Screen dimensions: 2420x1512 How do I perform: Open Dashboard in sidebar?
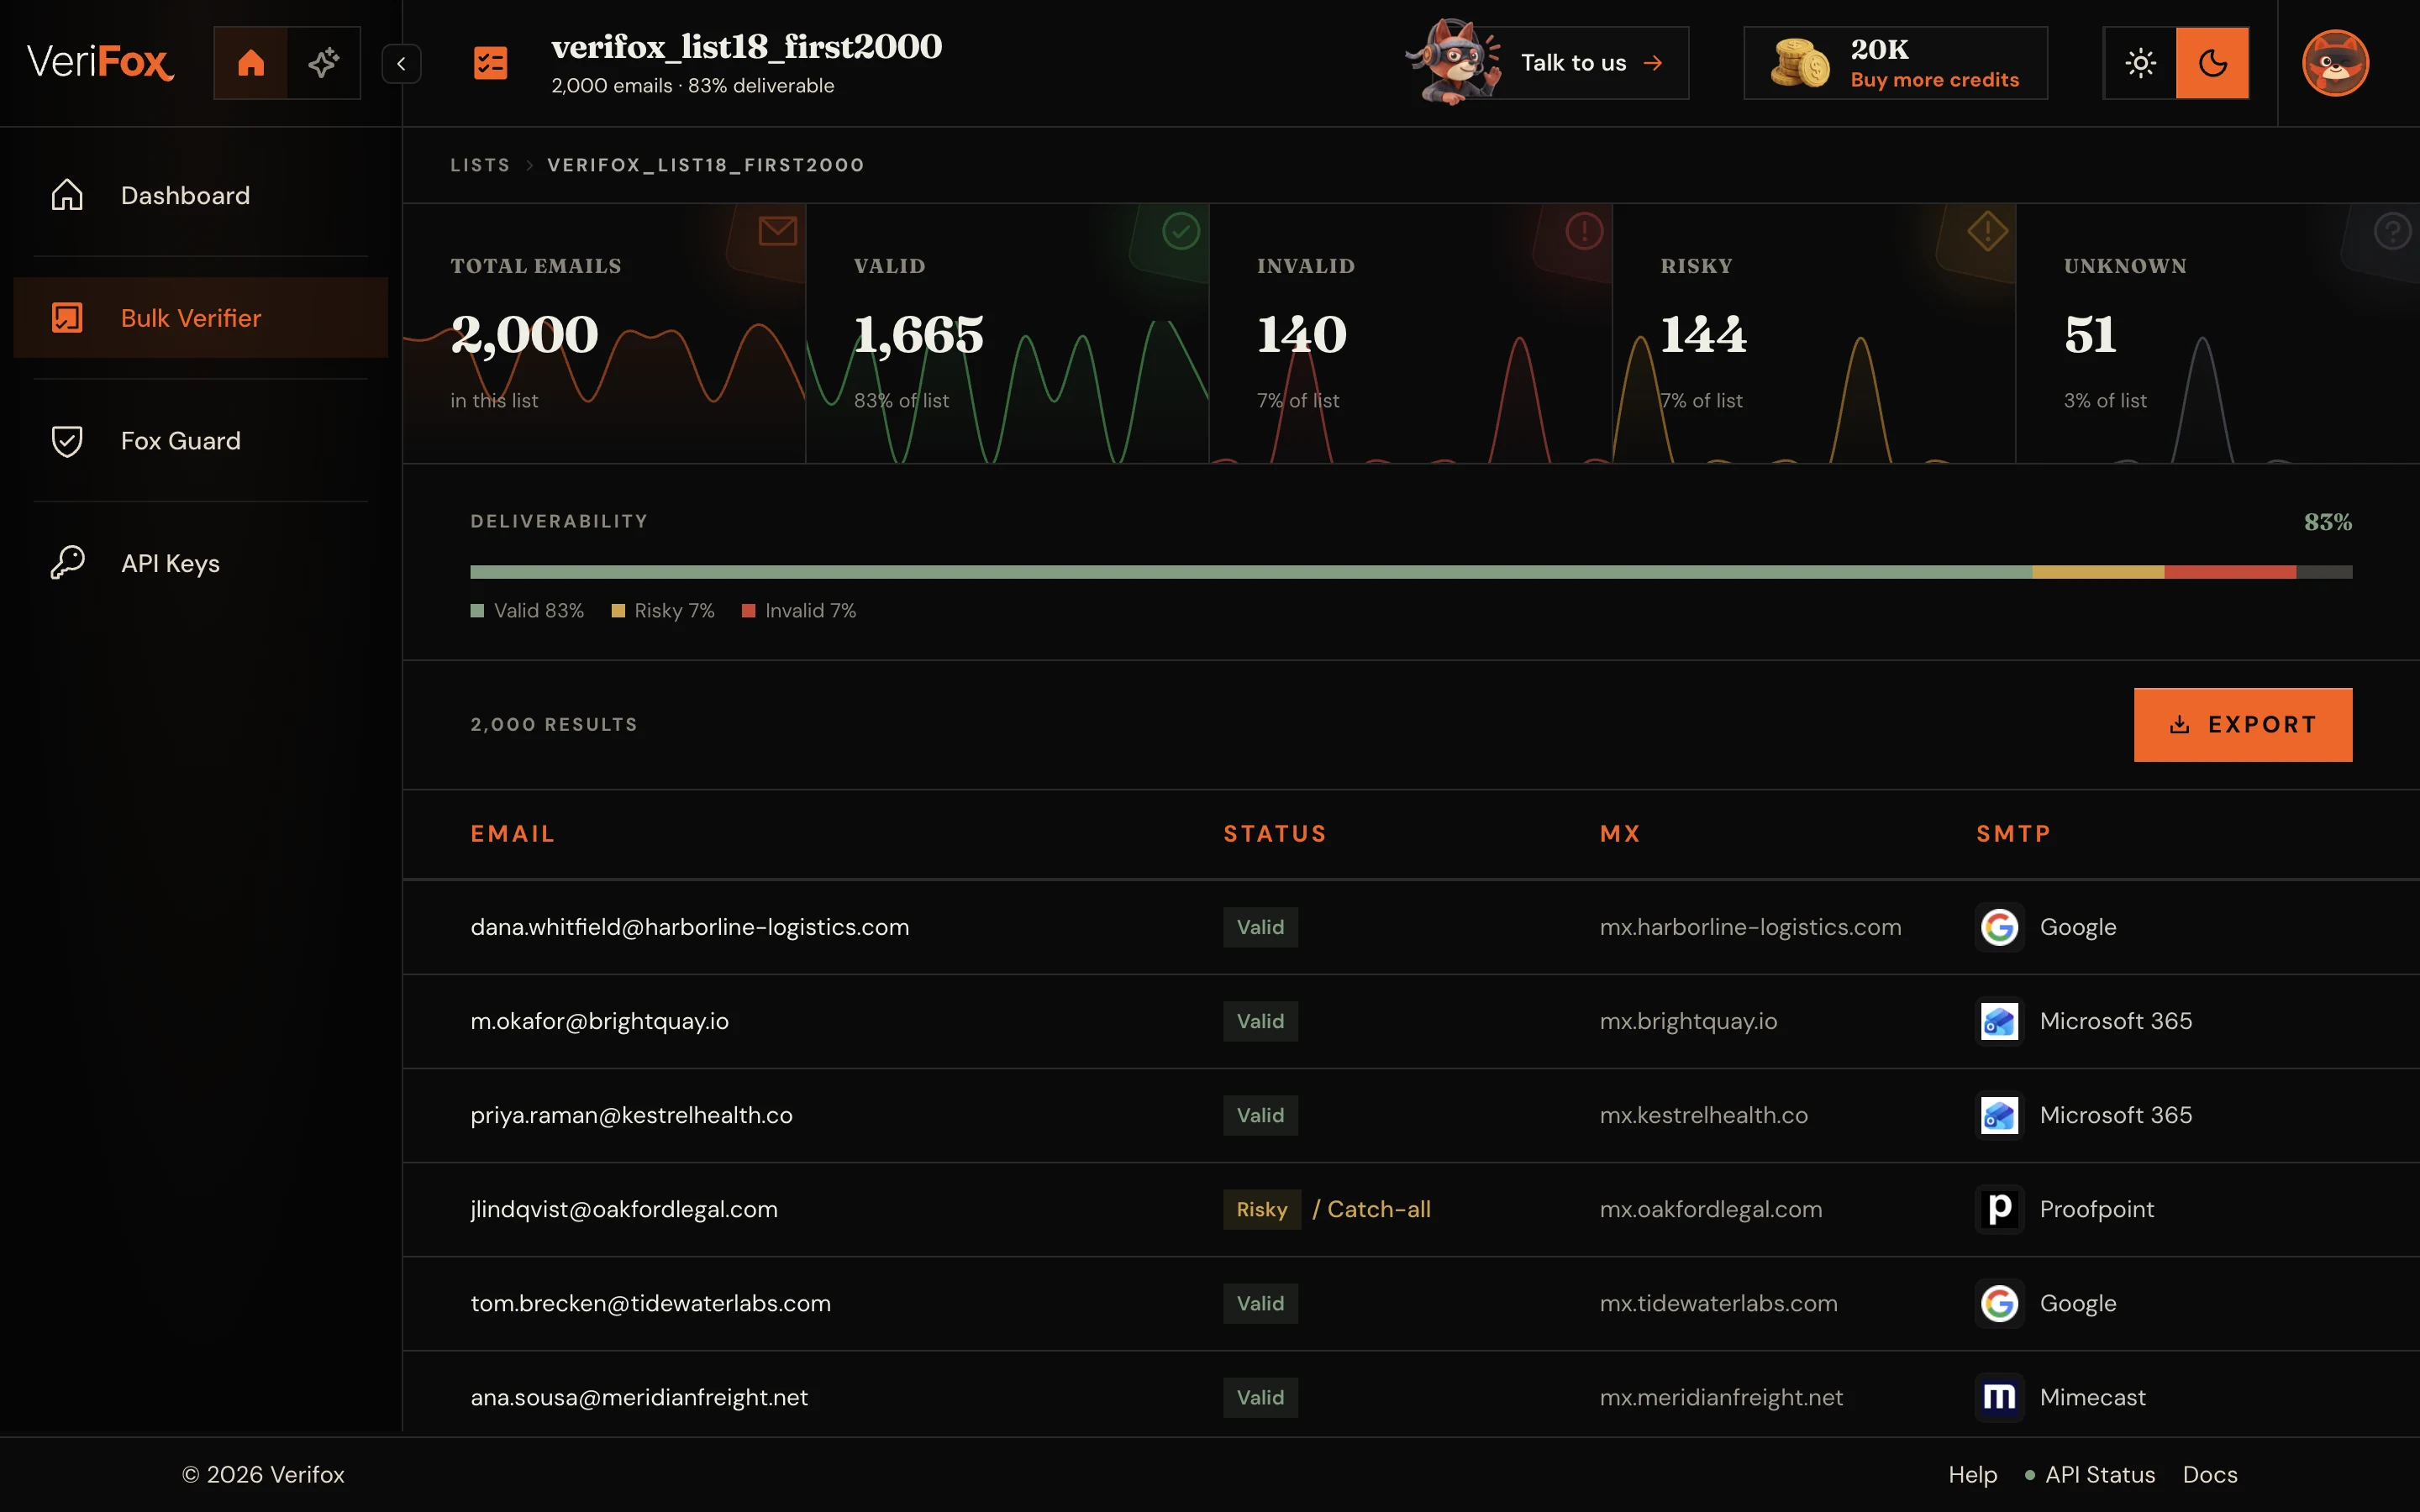201,195
